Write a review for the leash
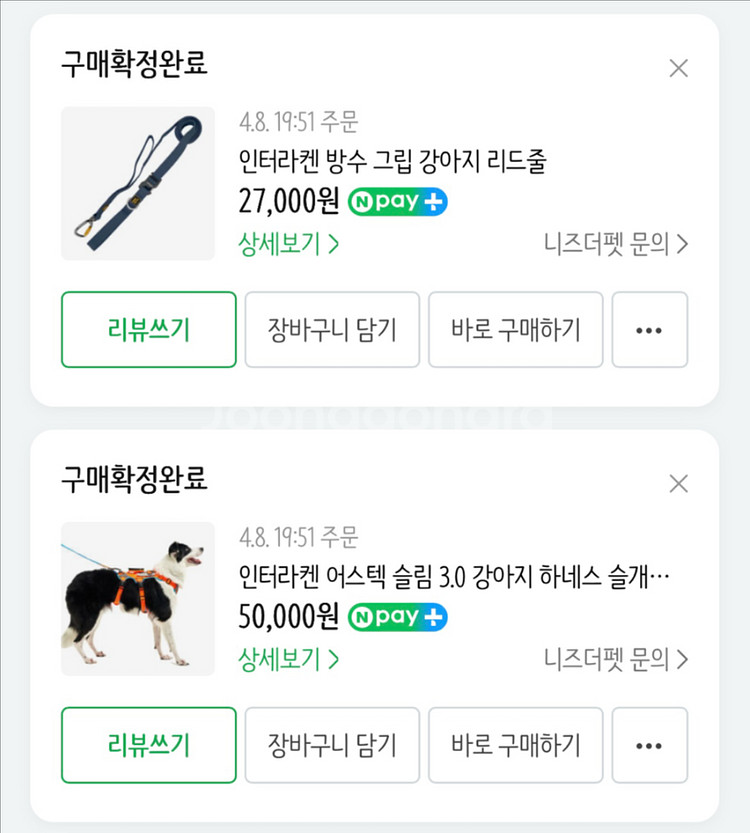 149,330
